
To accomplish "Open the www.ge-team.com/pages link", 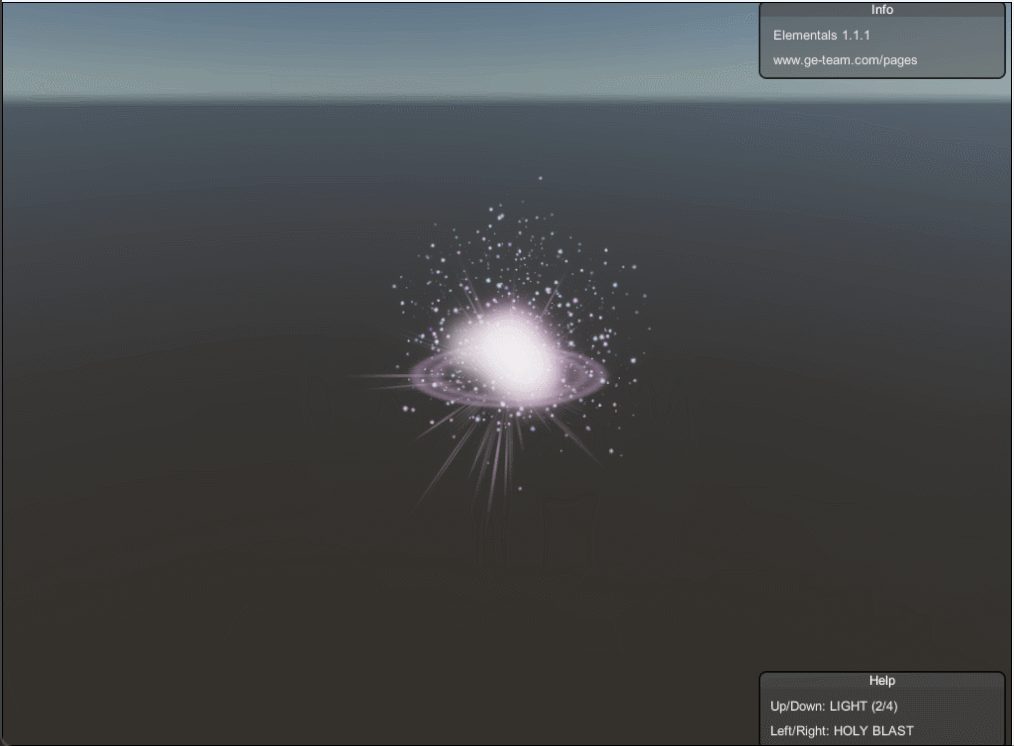I will [845, 60].
